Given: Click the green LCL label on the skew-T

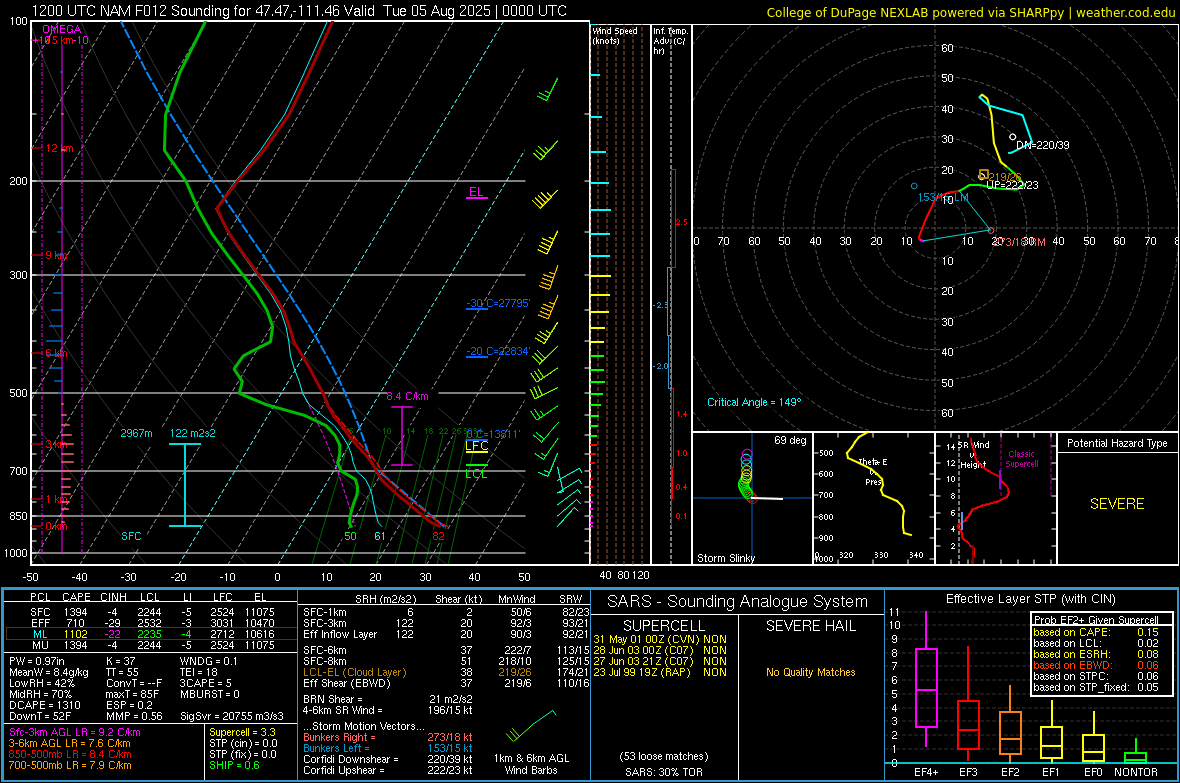Looking at the screenshot, I should coord(476,473).
